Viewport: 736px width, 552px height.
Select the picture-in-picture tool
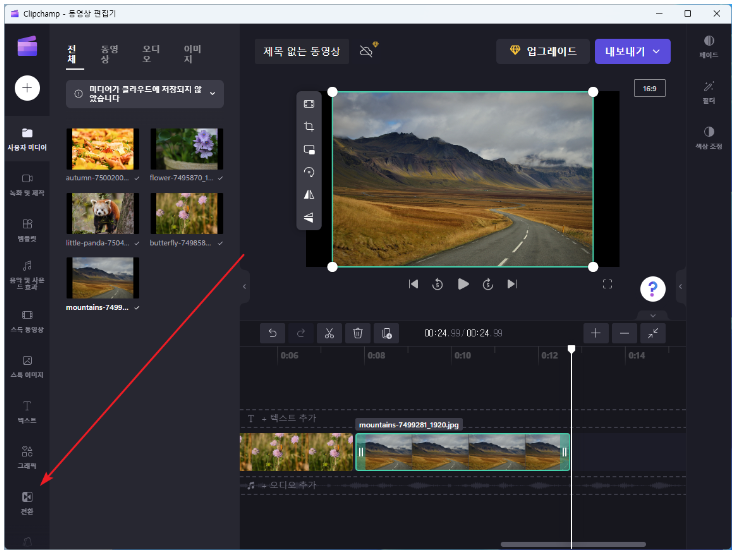pos(309,149)
